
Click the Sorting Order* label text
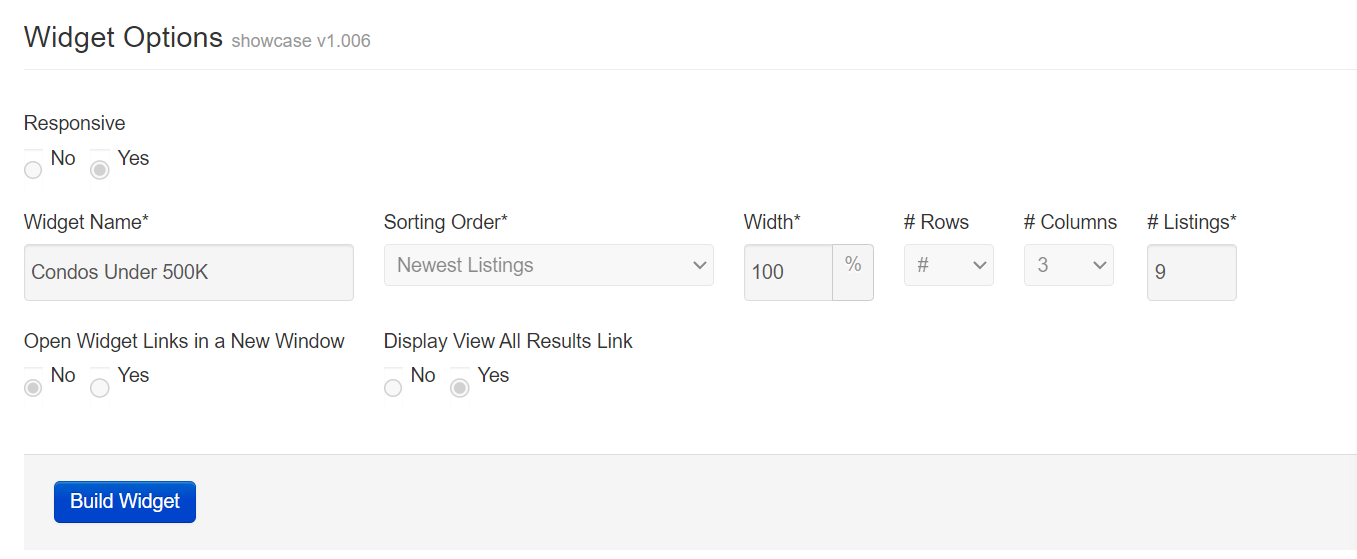[x=446, y=222]
